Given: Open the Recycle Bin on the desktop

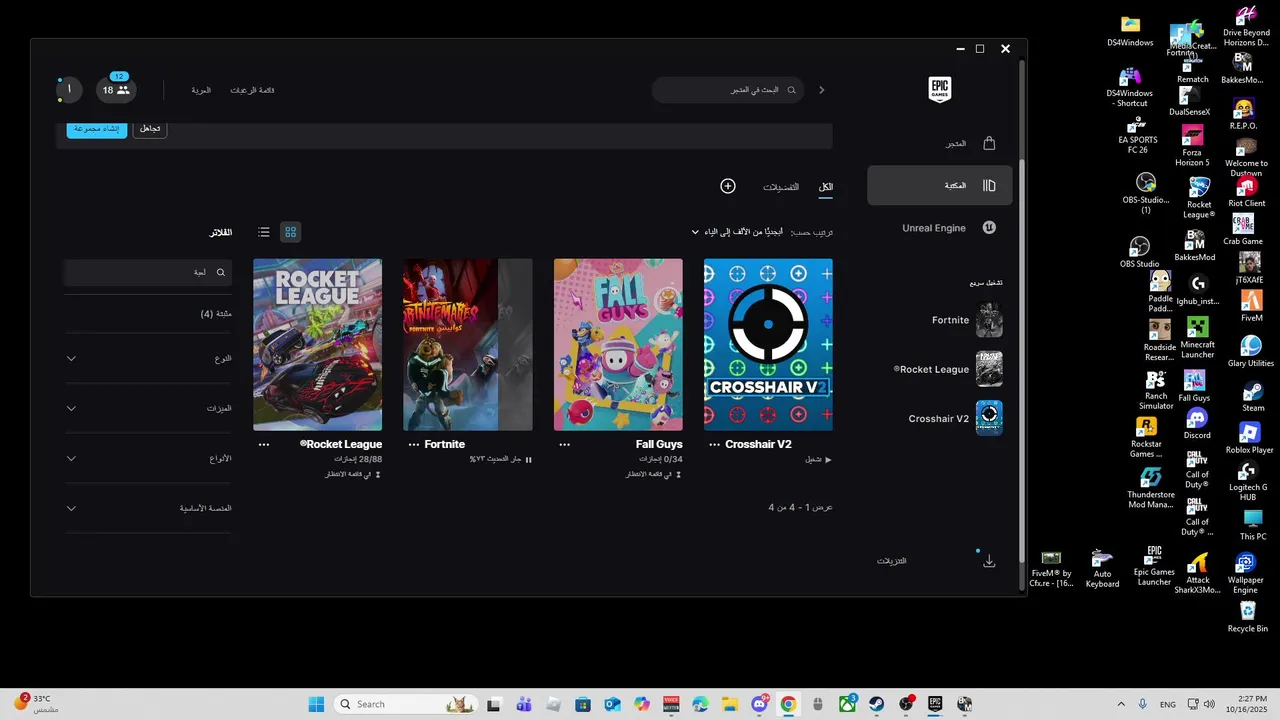Looking at the screenshot, I should pyautogui.click(x=1247, y=617).
